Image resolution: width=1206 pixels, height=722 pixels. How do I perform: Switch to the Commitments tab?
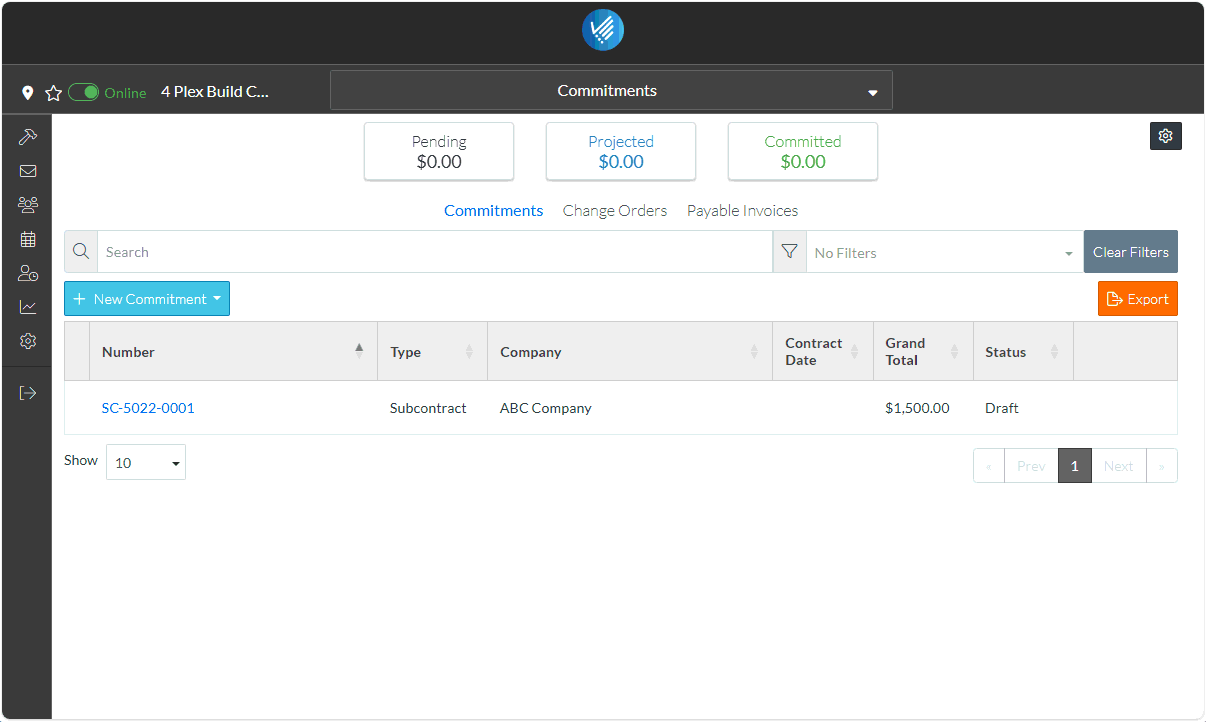(494, 211)
